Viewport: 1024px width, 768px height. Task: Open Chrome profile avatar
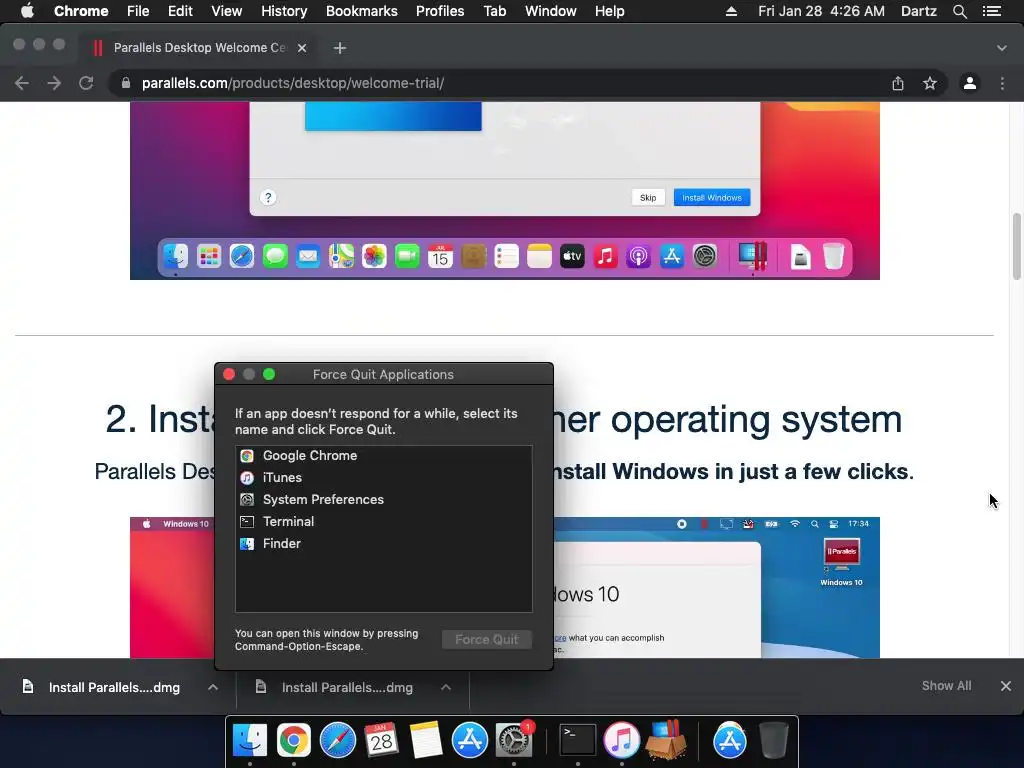(970, 83)
